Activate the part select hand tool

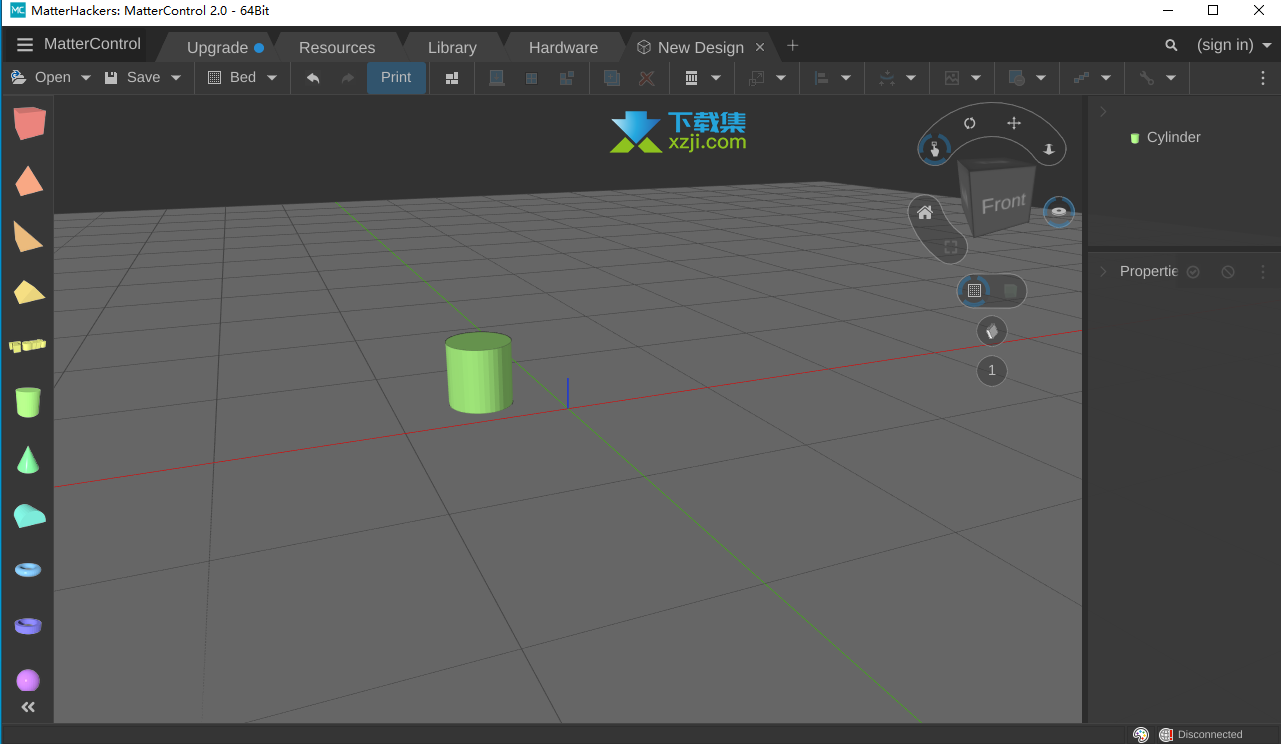934,149
